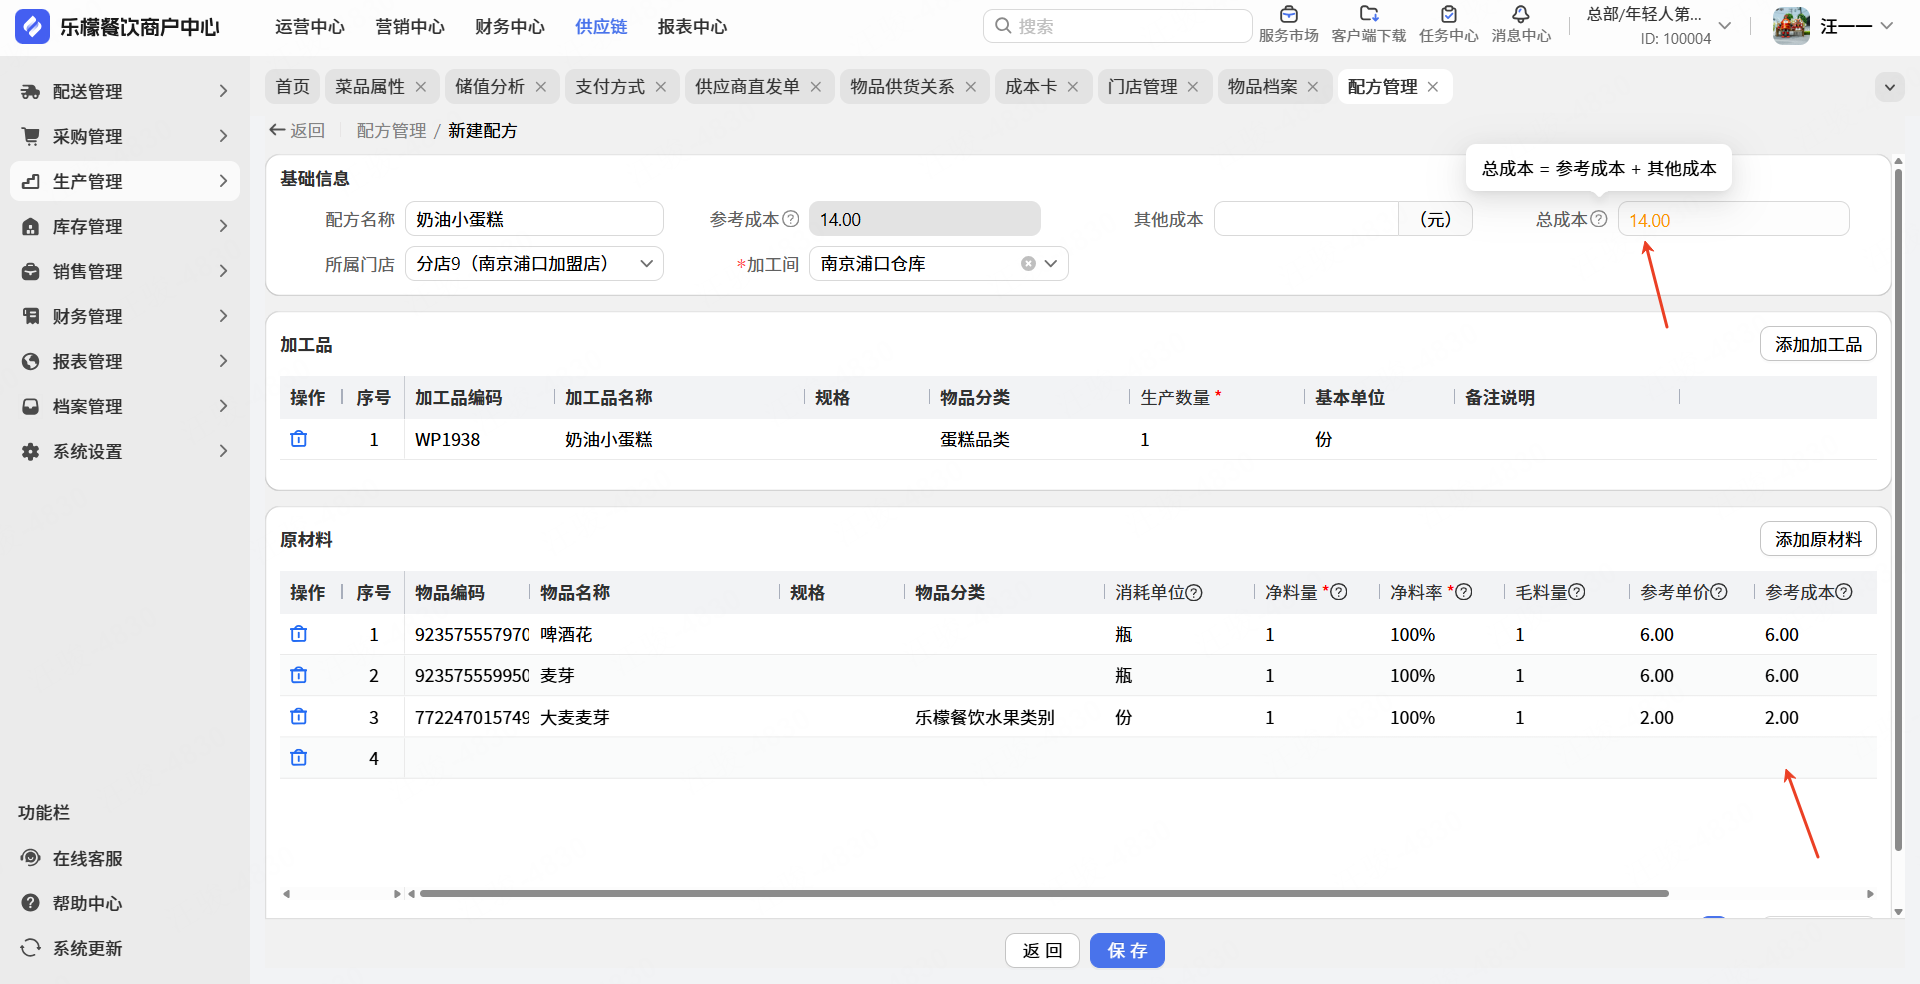Delete the 奶油小蛋糕 processed product row

298,439
